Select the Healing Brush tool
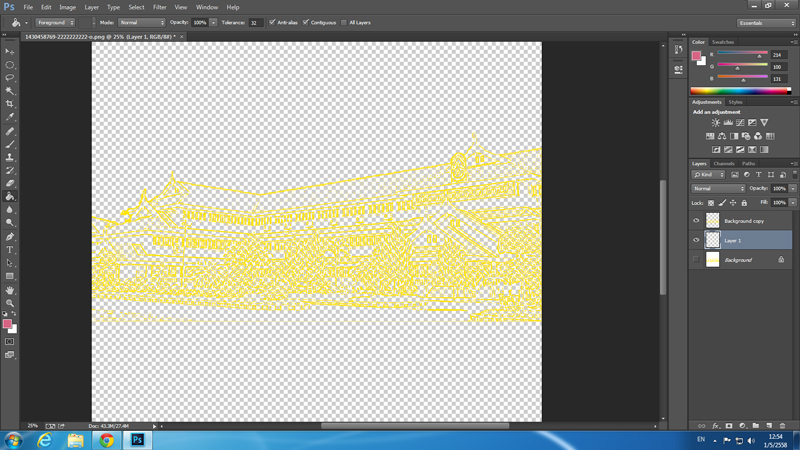Image resolution: width=800 pixels, height=450 pixels. coord(10,131)
